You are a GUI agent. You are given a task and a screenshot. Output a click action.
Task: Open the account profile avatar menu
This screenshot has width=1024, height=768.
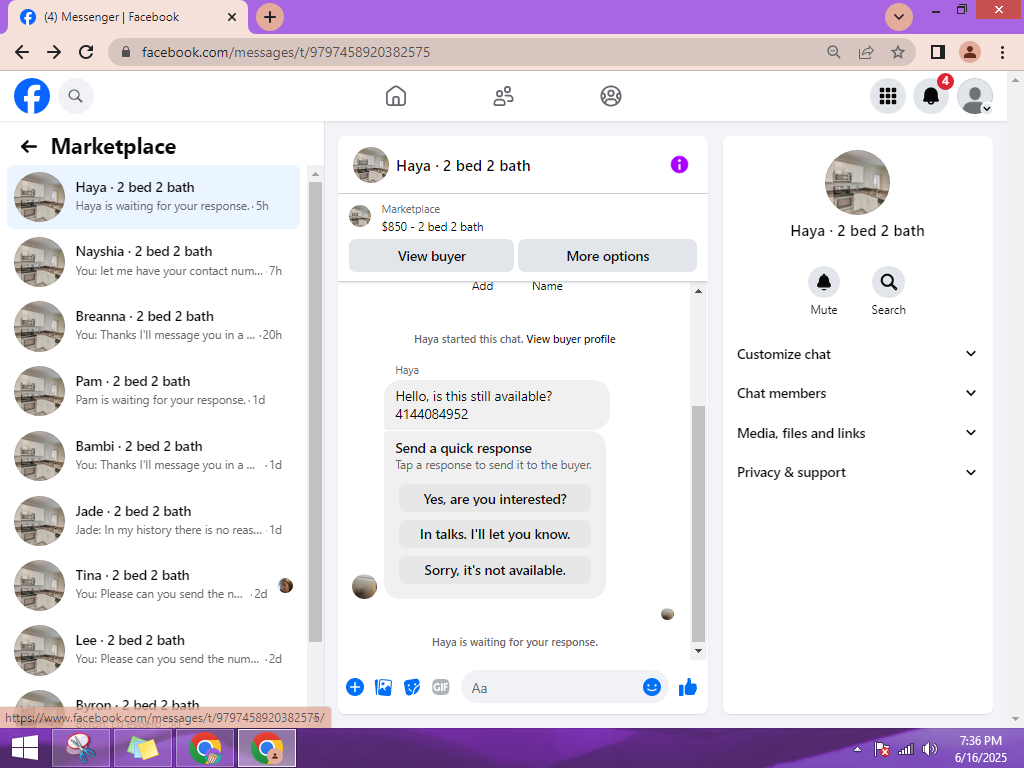tap(974, 96)
